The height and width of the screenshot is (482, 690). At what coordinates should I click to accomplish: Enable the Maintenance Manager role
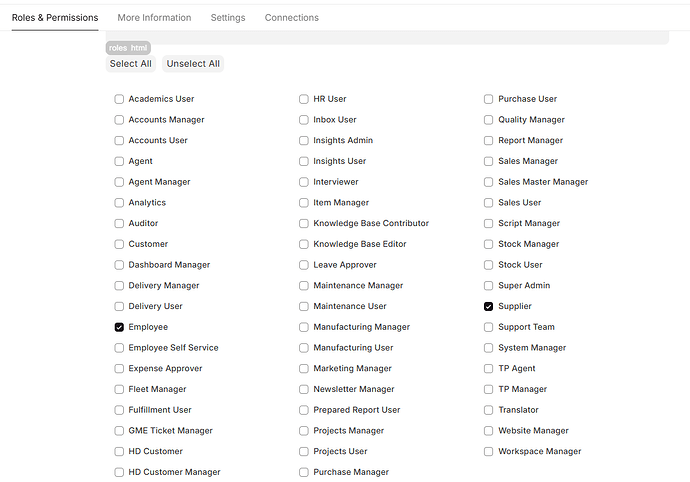coord(304,286)
